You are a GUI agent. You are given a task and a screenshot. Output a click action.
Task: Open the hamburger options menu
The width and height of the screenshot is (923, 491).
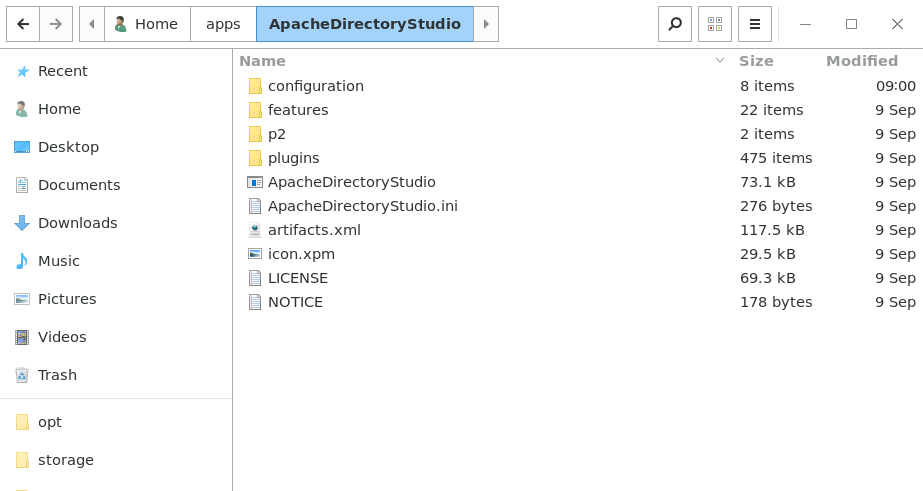[x=755, y=24]
